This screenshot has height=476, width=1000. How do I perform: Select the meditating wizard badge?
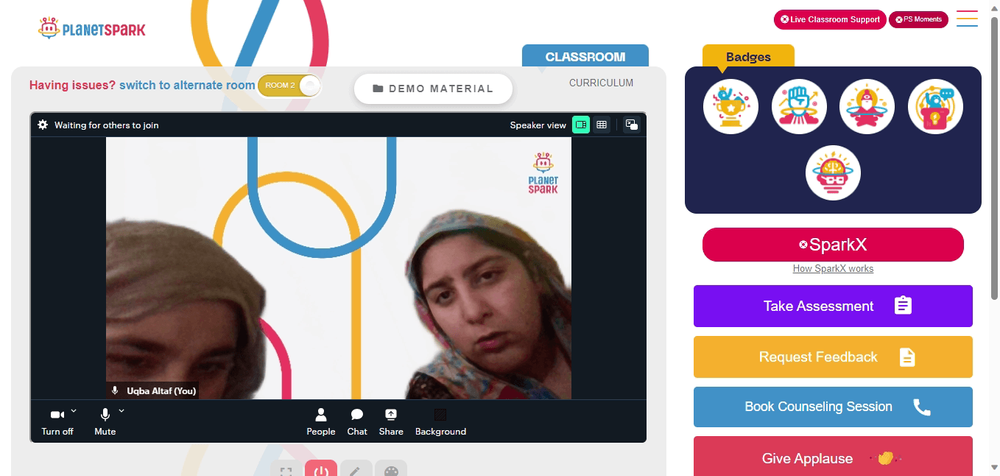point(867,107)
